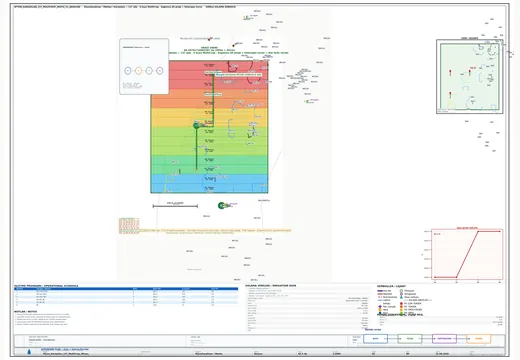Click the purple diamond symbol in the legend
This screenshot has width=520, height=360.
(x=380, y=306)
